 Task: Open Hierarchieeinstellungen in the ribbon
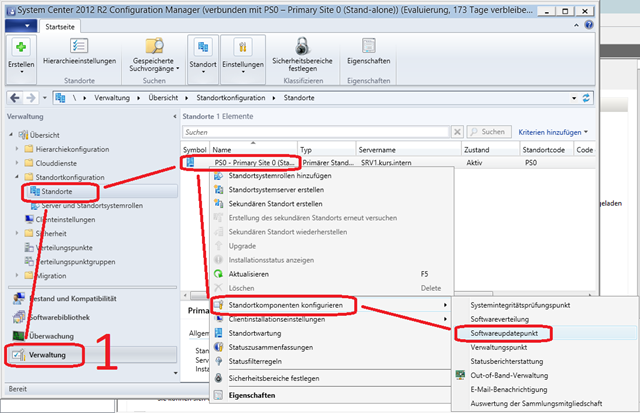[79, 52]
